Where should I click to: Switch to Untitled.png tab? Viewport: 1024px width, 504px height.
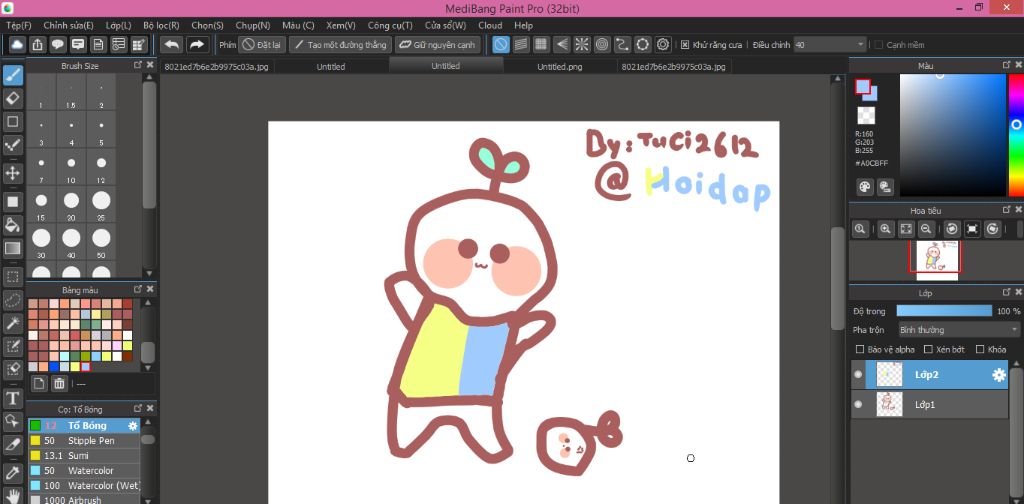click(x=560, y=67)
